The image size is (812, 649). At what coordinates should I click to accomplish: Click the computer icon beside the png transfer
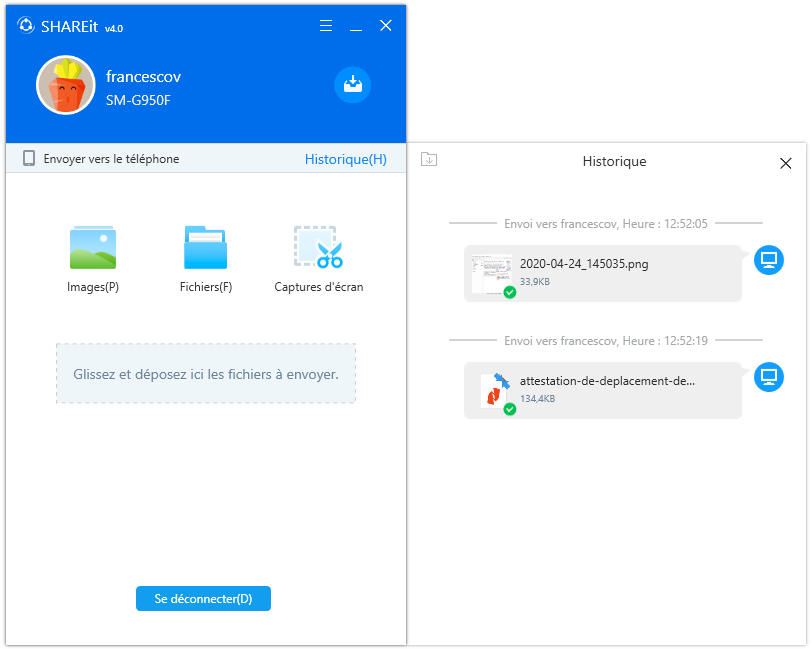click(768, 260)
